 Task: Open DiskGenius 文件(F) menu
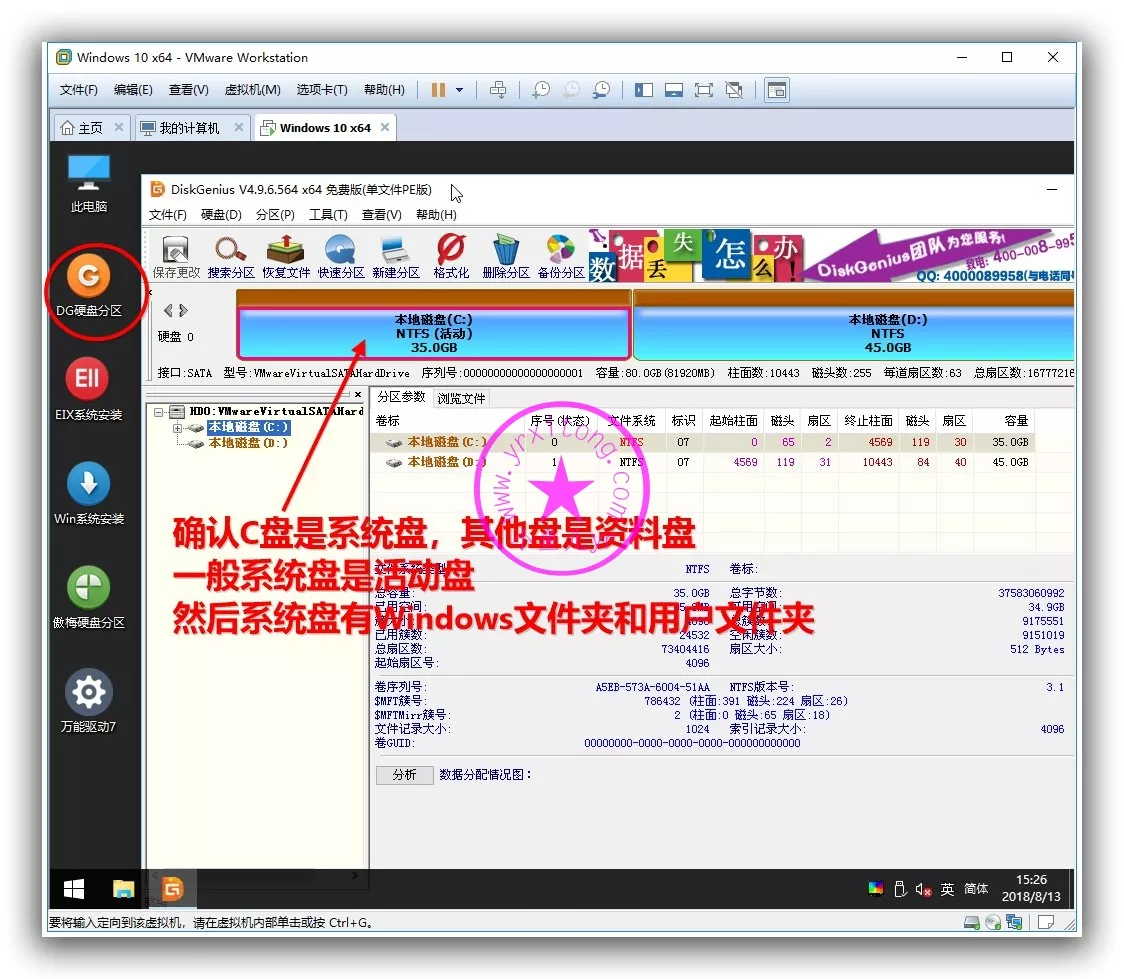coord(167,215)
